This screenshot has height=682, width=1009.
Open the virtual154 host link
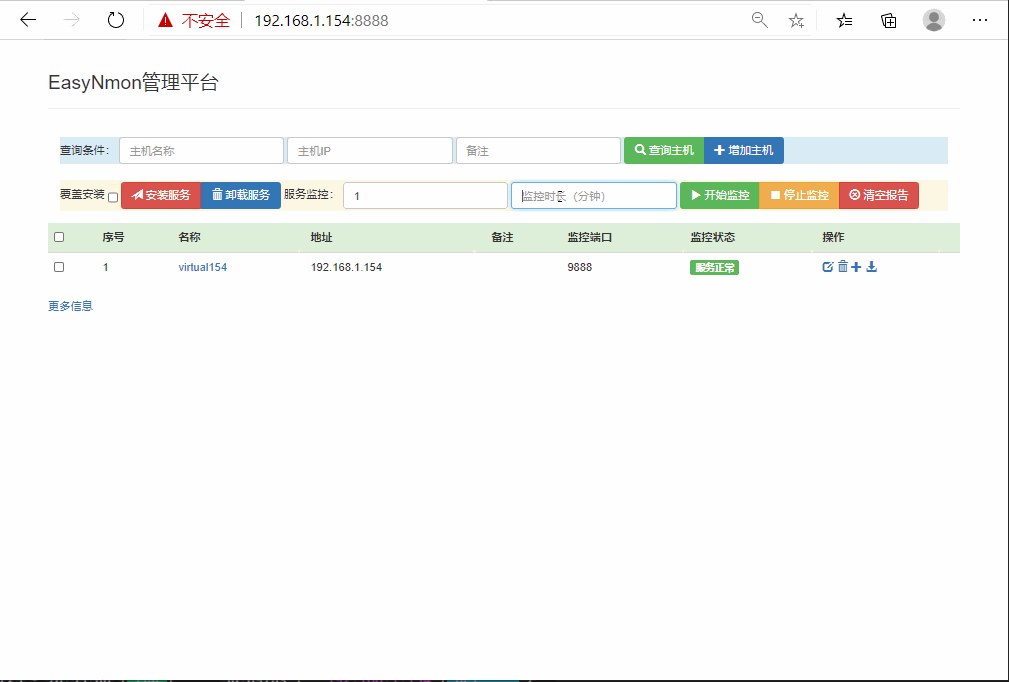point(203,267)
